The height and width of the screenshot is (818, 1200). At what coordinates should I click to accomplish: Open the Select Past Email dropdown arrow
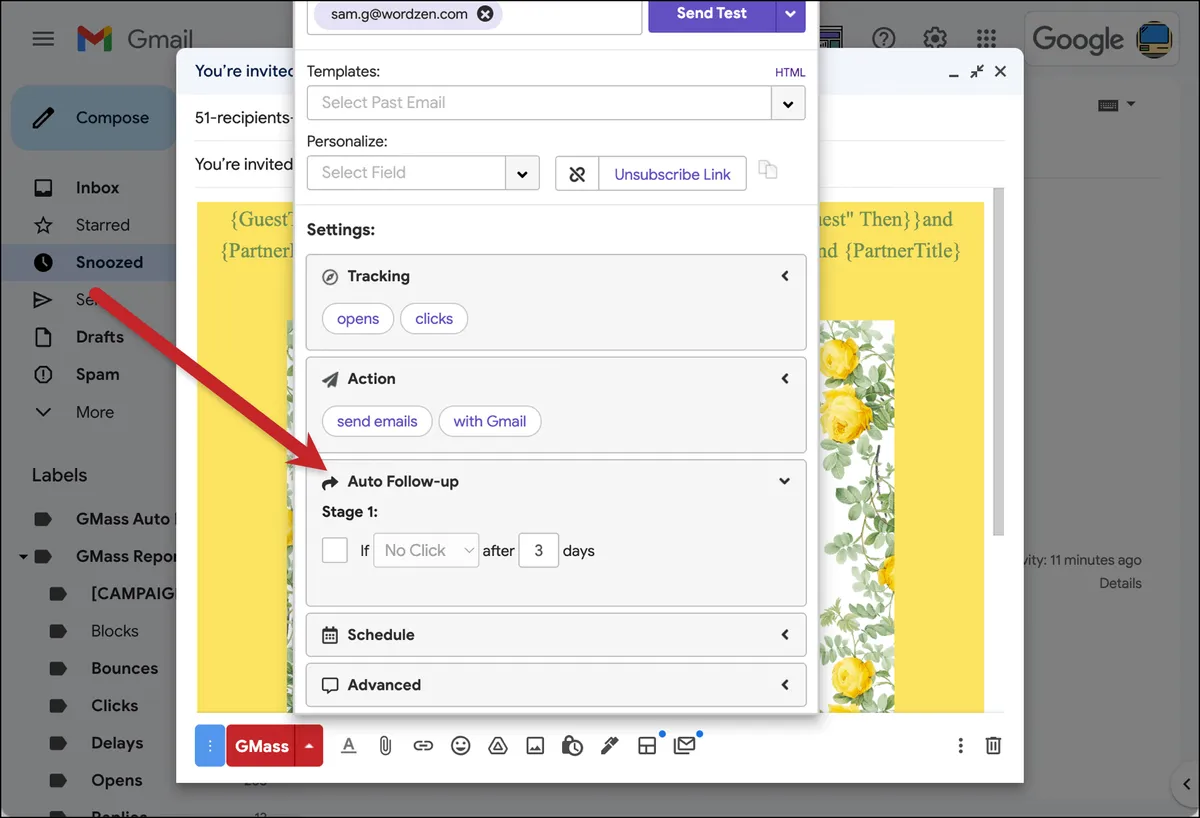(788, 103)
